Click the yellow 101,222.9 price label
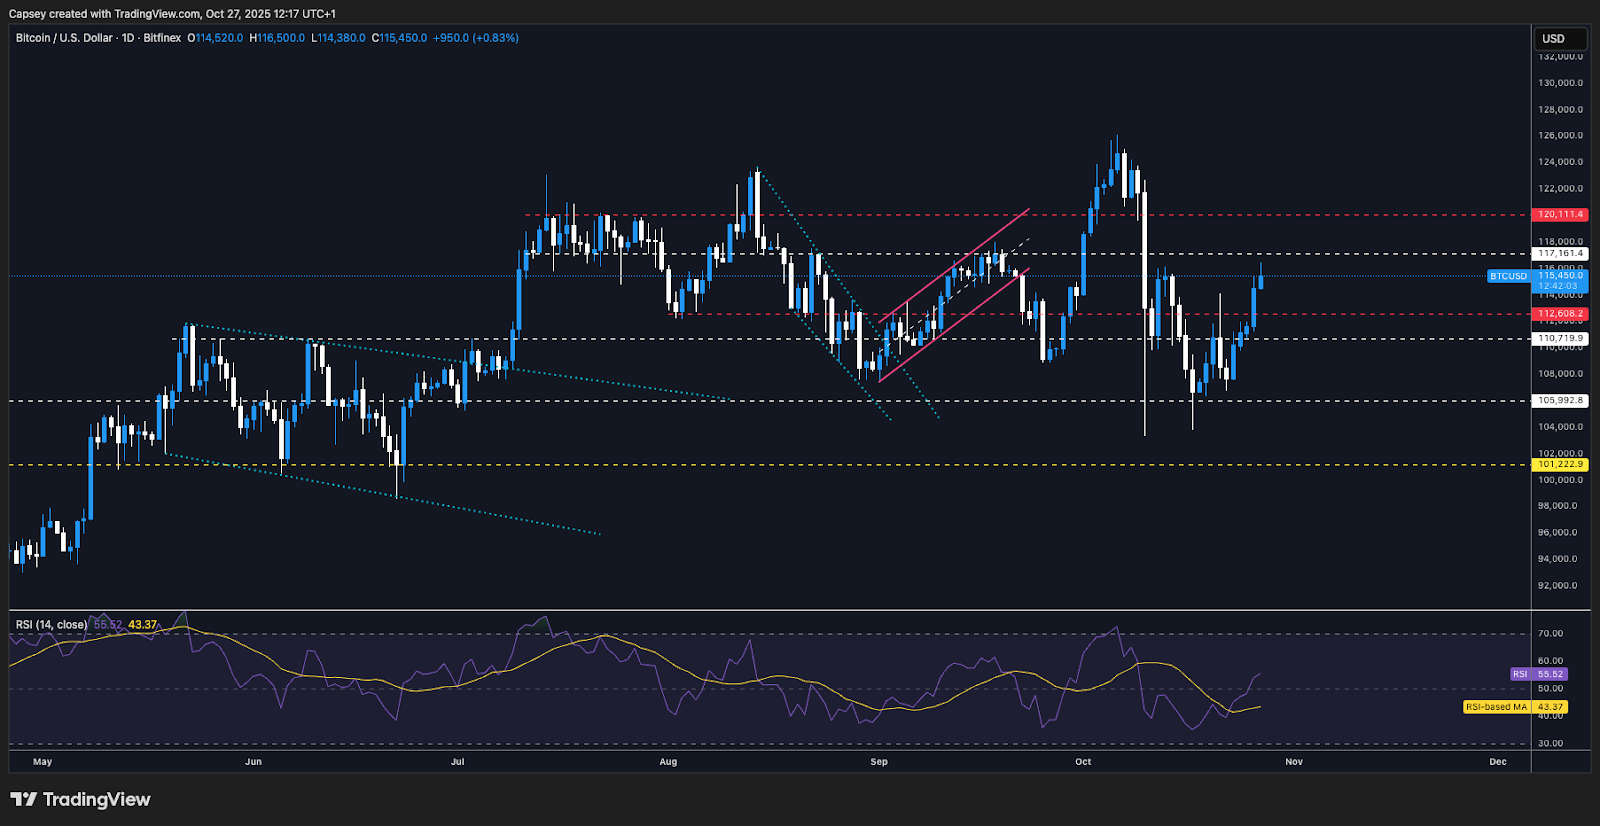1600x826 pixels. click(1560, 464)
